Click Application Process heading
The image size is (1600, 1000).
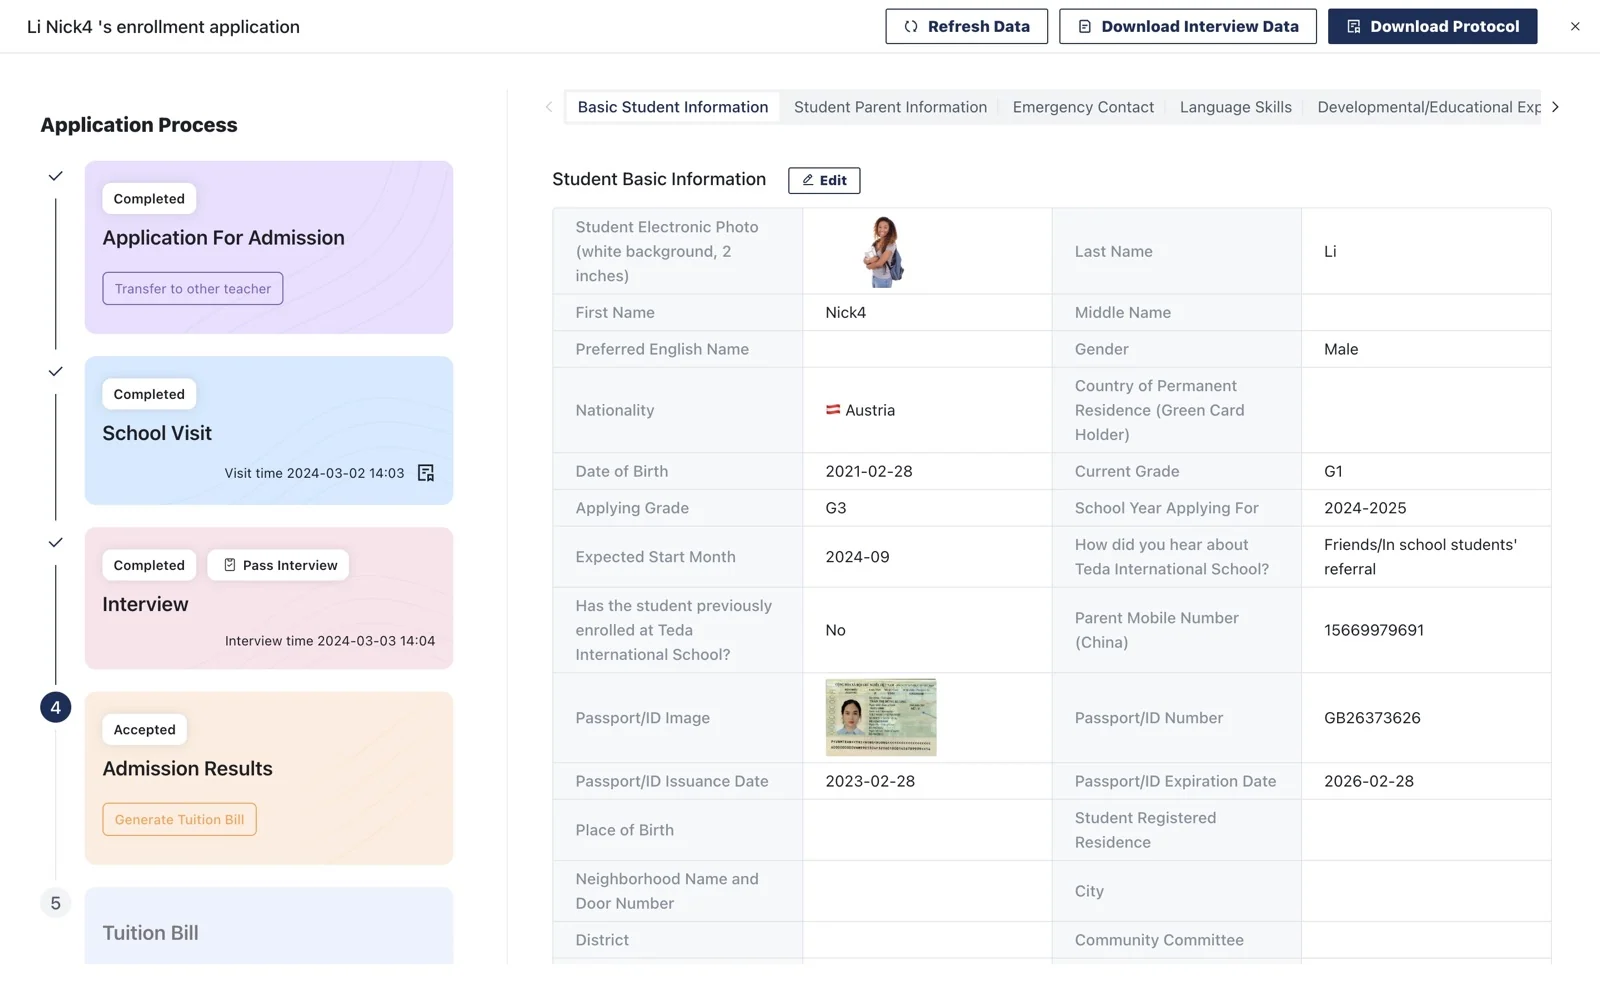pyautogui.click(x=139, y=125)
